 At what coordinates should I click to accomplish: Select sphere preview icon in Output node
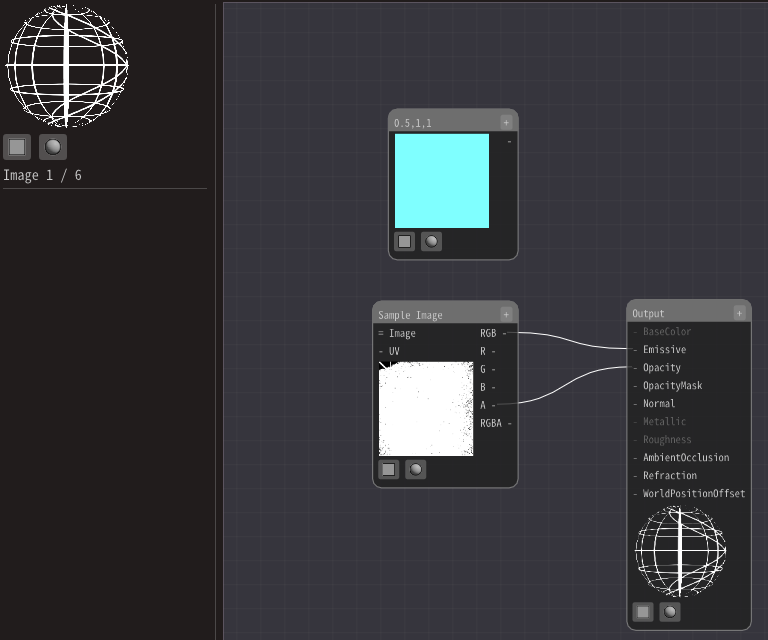670,611
